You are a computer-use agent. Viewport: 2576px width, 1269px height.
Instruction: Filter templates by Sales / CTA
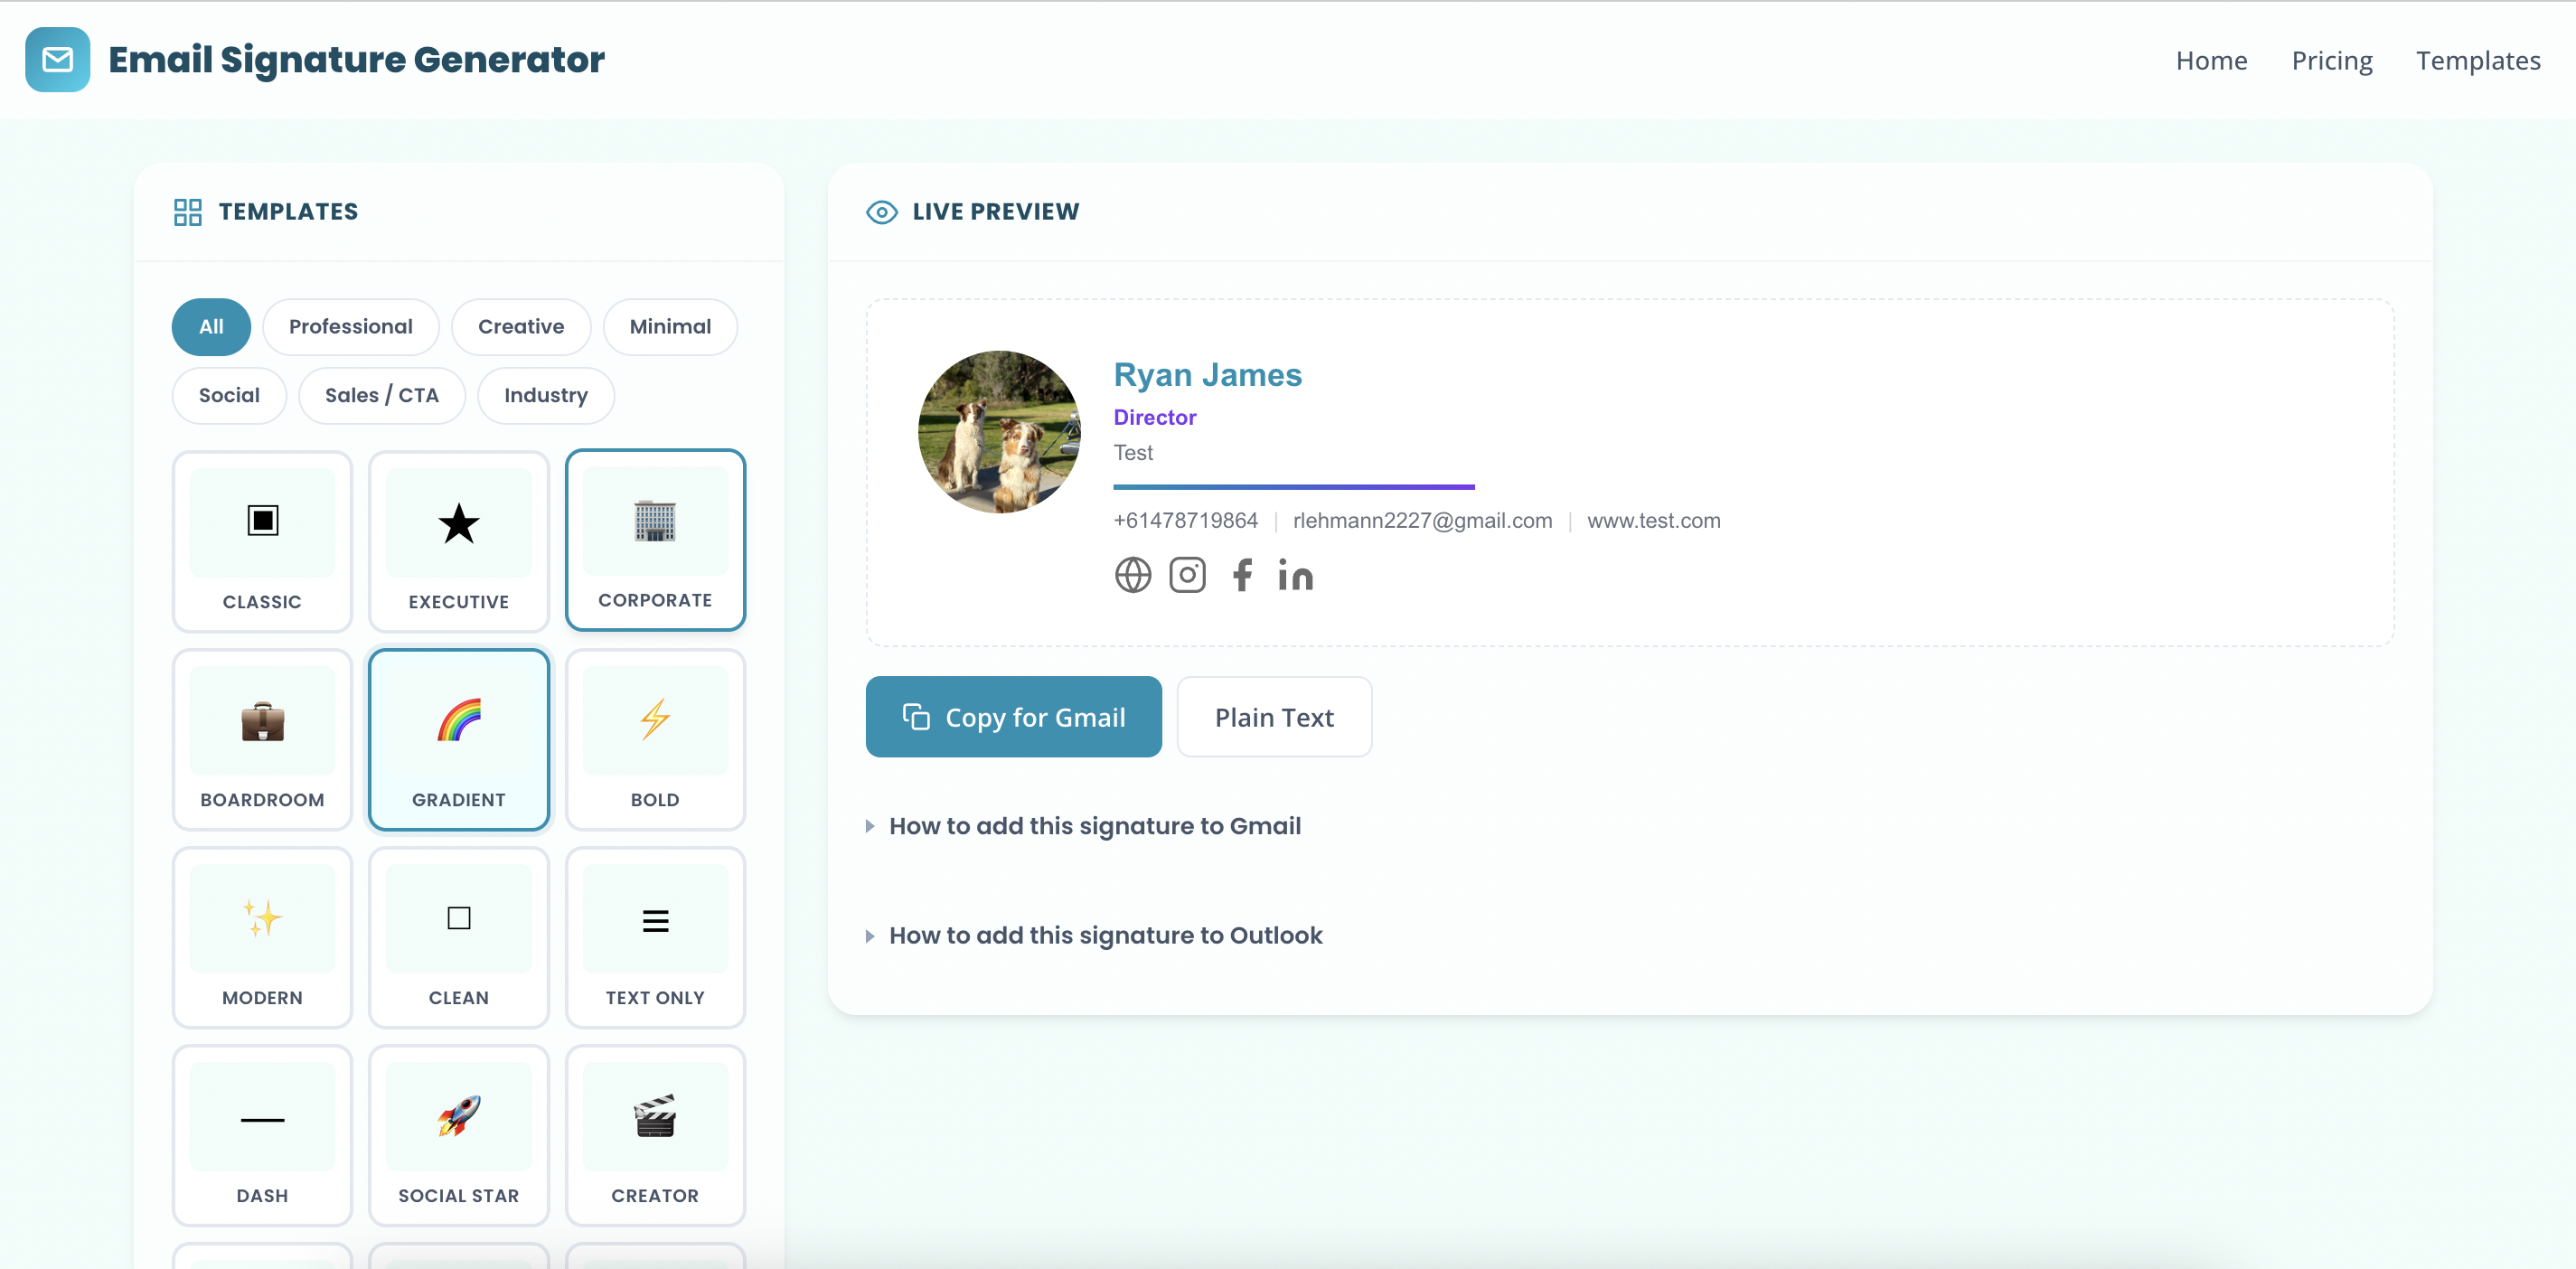[x=382, y=396]
